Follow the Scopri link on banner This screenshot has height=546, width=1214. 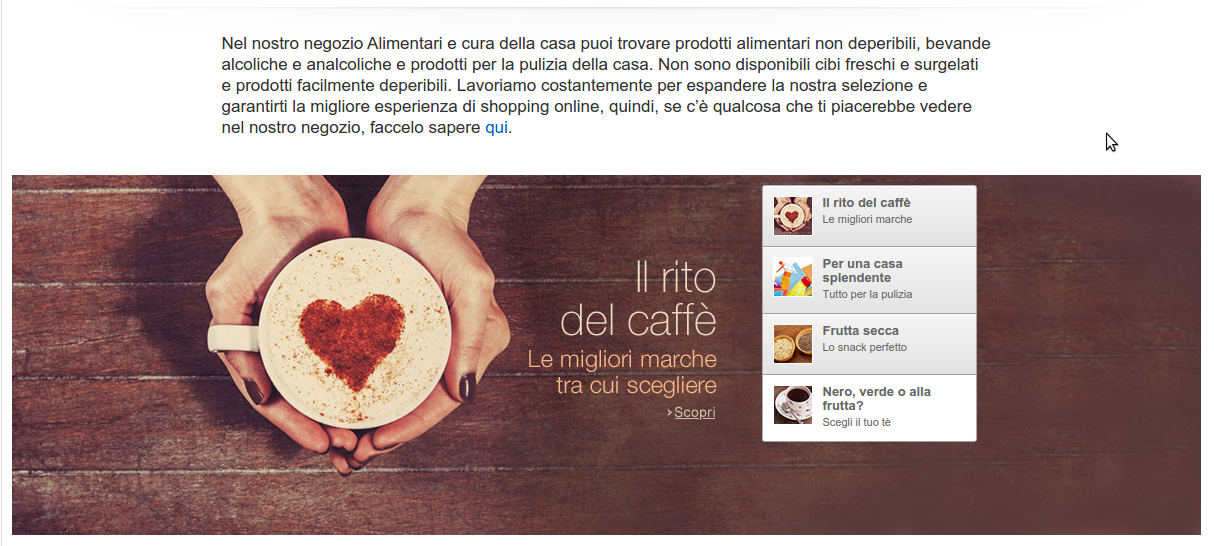coord(695,412)
